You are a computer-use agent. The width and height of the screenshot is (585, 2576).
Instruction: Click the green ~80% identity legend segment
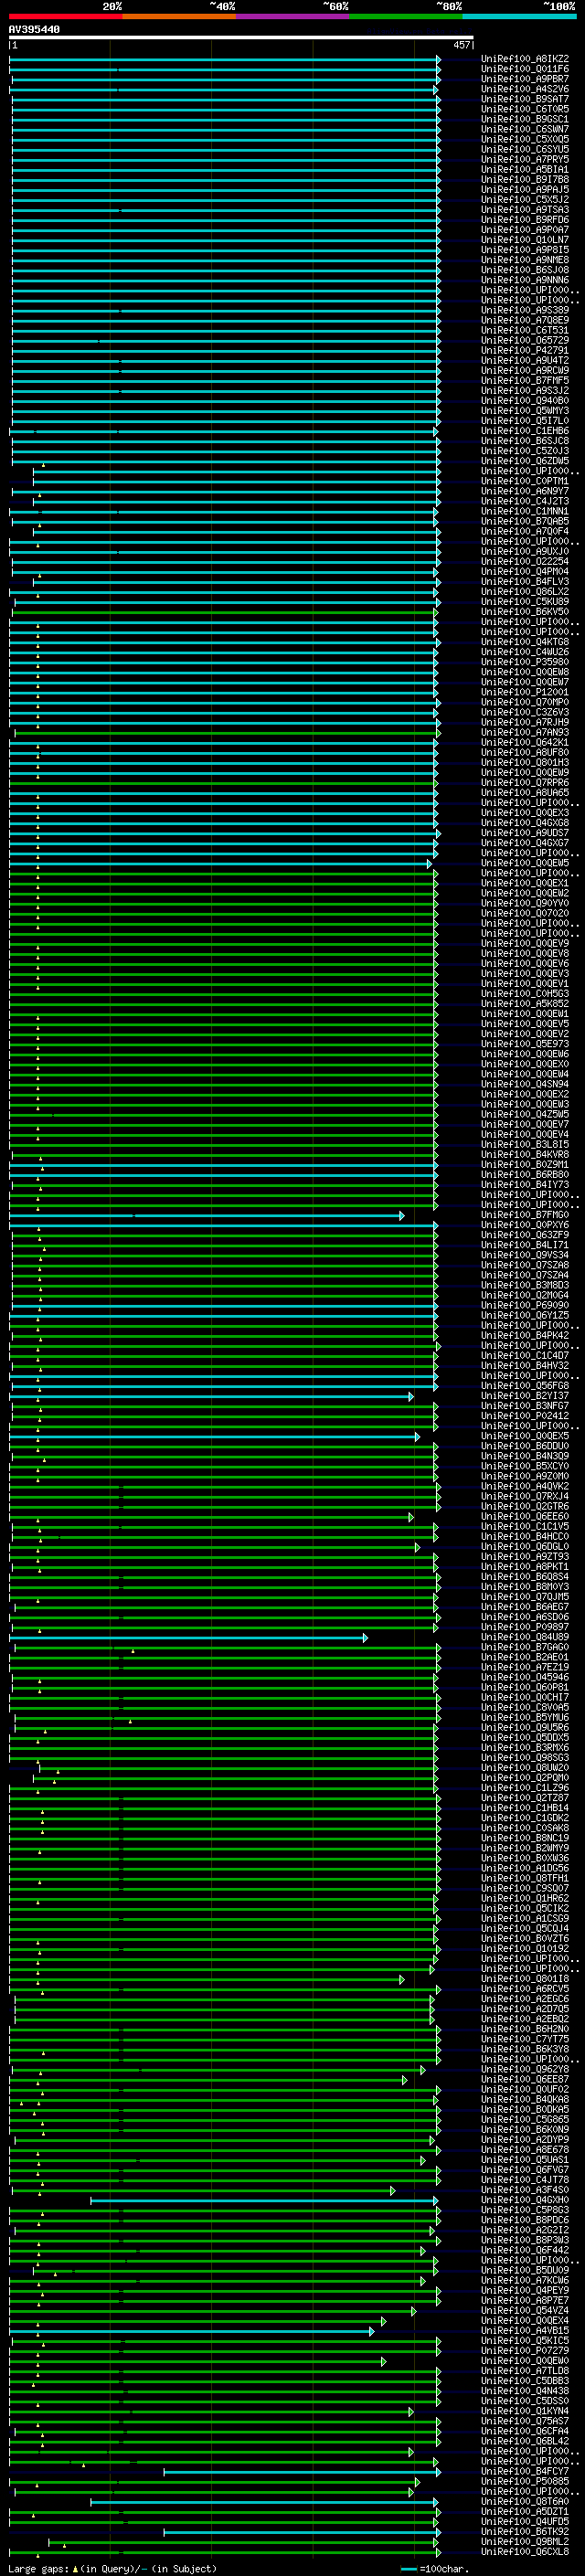tap(405, 16)
